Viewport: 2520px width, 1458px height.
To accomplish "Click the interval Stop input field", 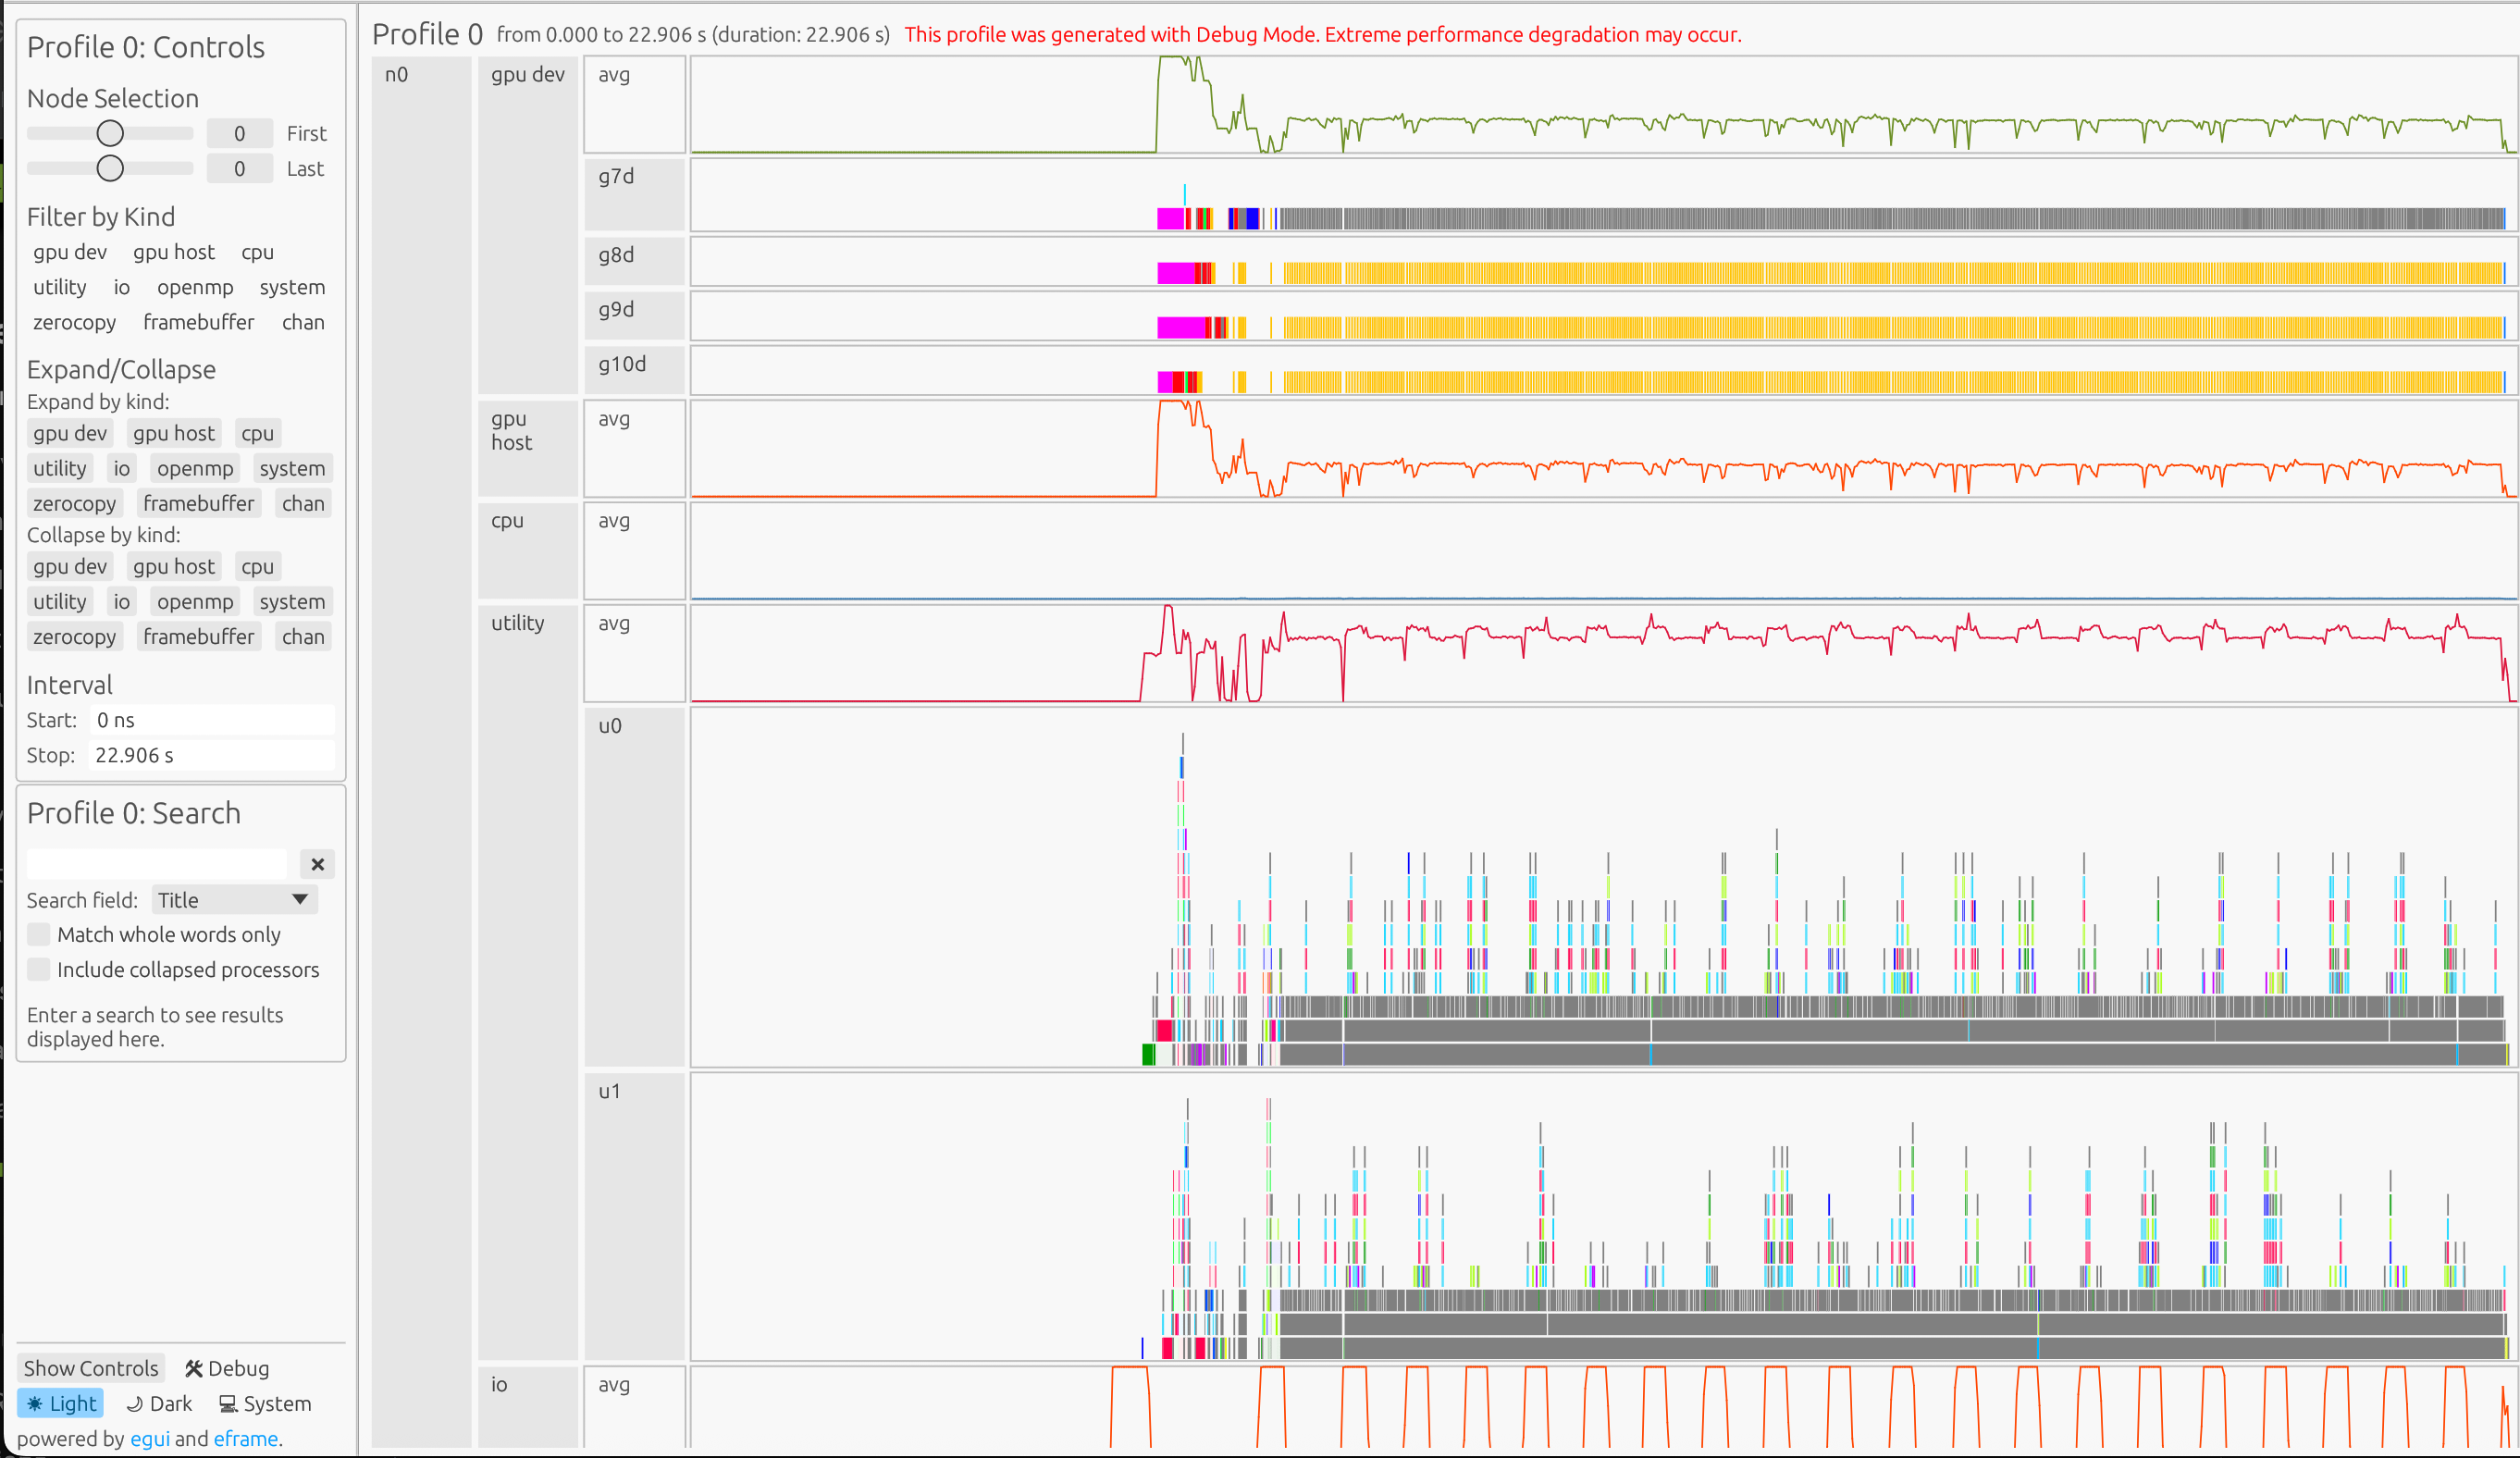I will pyautogui.click(x=211, y=755).
